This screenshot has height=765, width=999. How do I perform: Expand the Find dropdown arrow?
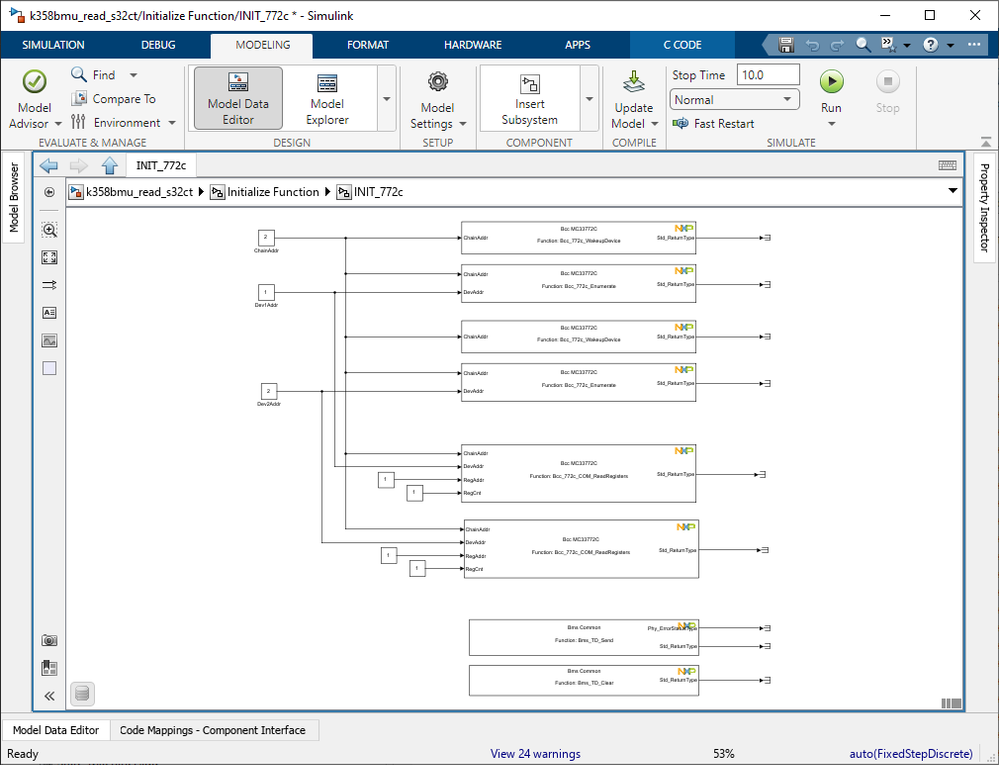[x=133, y=75]
